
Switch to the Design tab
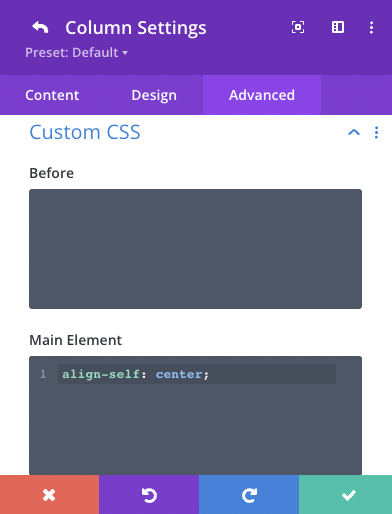pos(154,95)
